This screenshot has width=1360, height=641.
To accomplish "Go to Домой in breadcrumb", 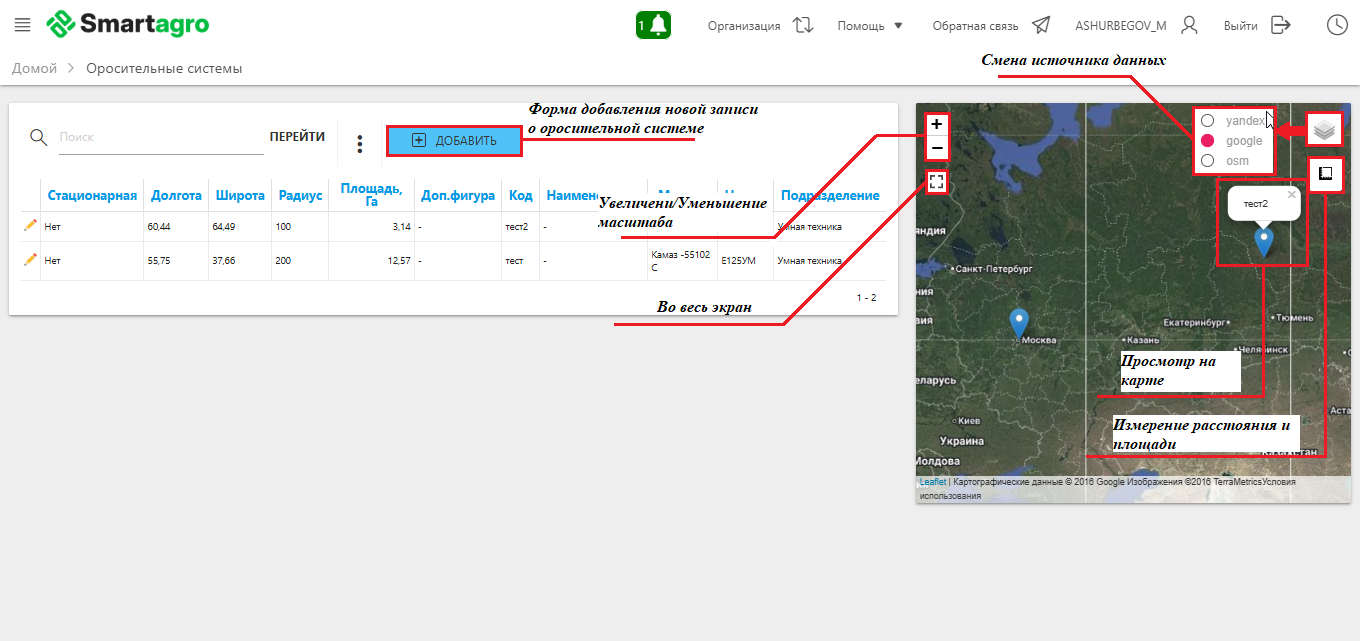I will point(33,69).
